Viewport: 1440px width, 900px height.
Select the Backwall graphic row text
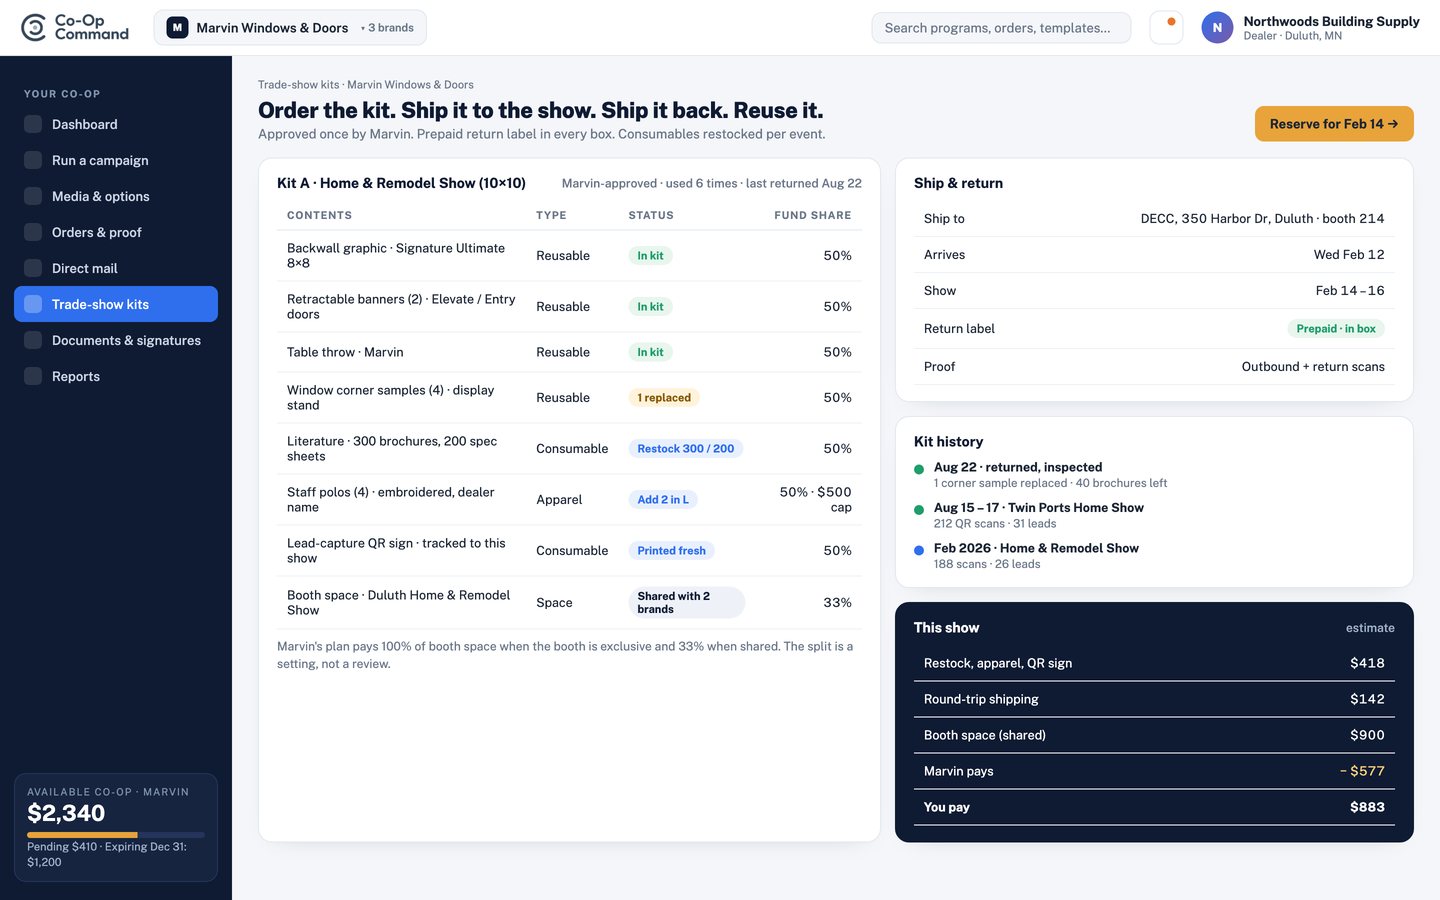396,256
